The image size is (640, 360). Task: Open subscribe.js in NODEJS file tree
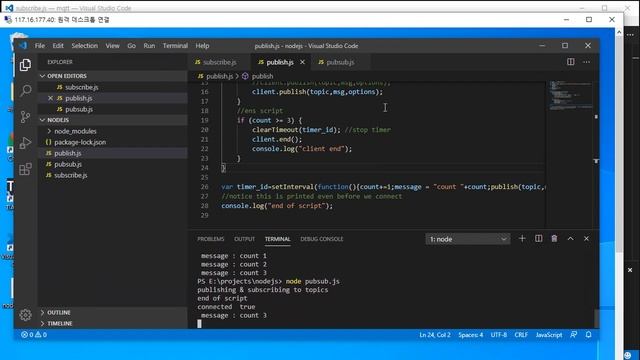click(113, 175)
